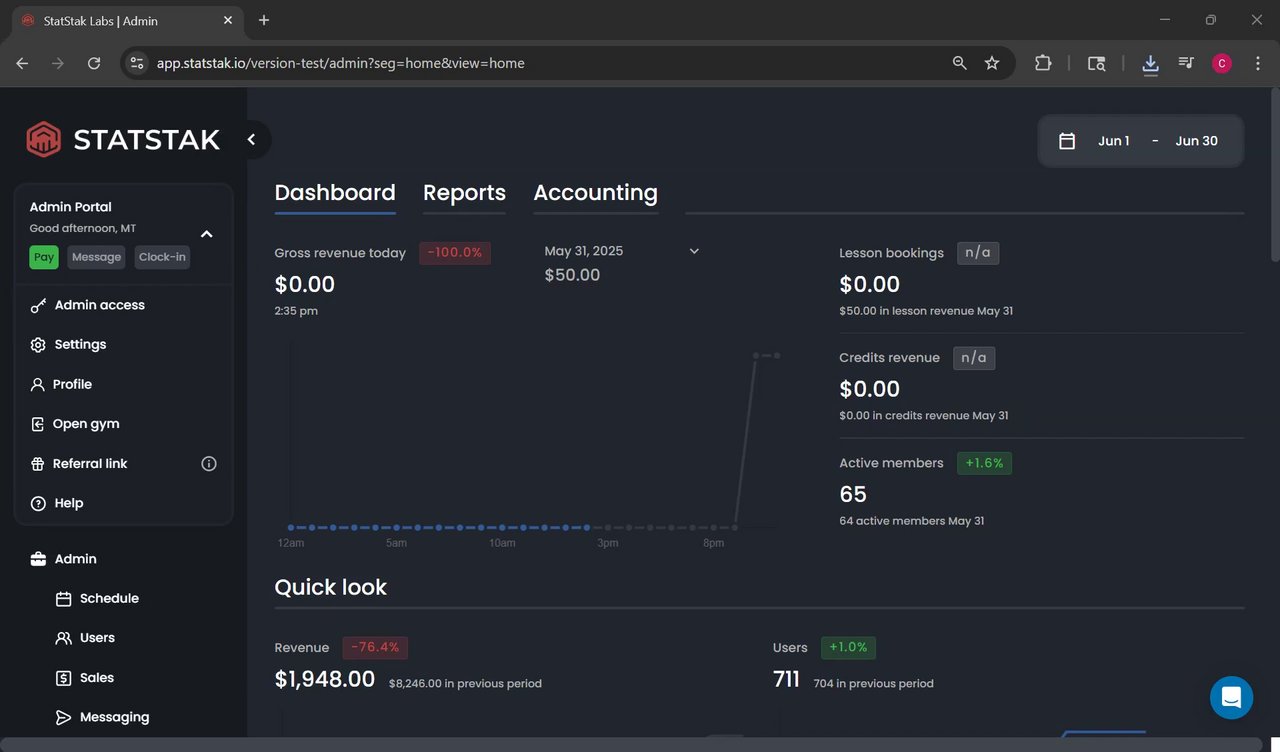Open the Jun 1 start date picker
Image resolution: width=1280 pixels, height=752 pixels.
coord(1113,141)
